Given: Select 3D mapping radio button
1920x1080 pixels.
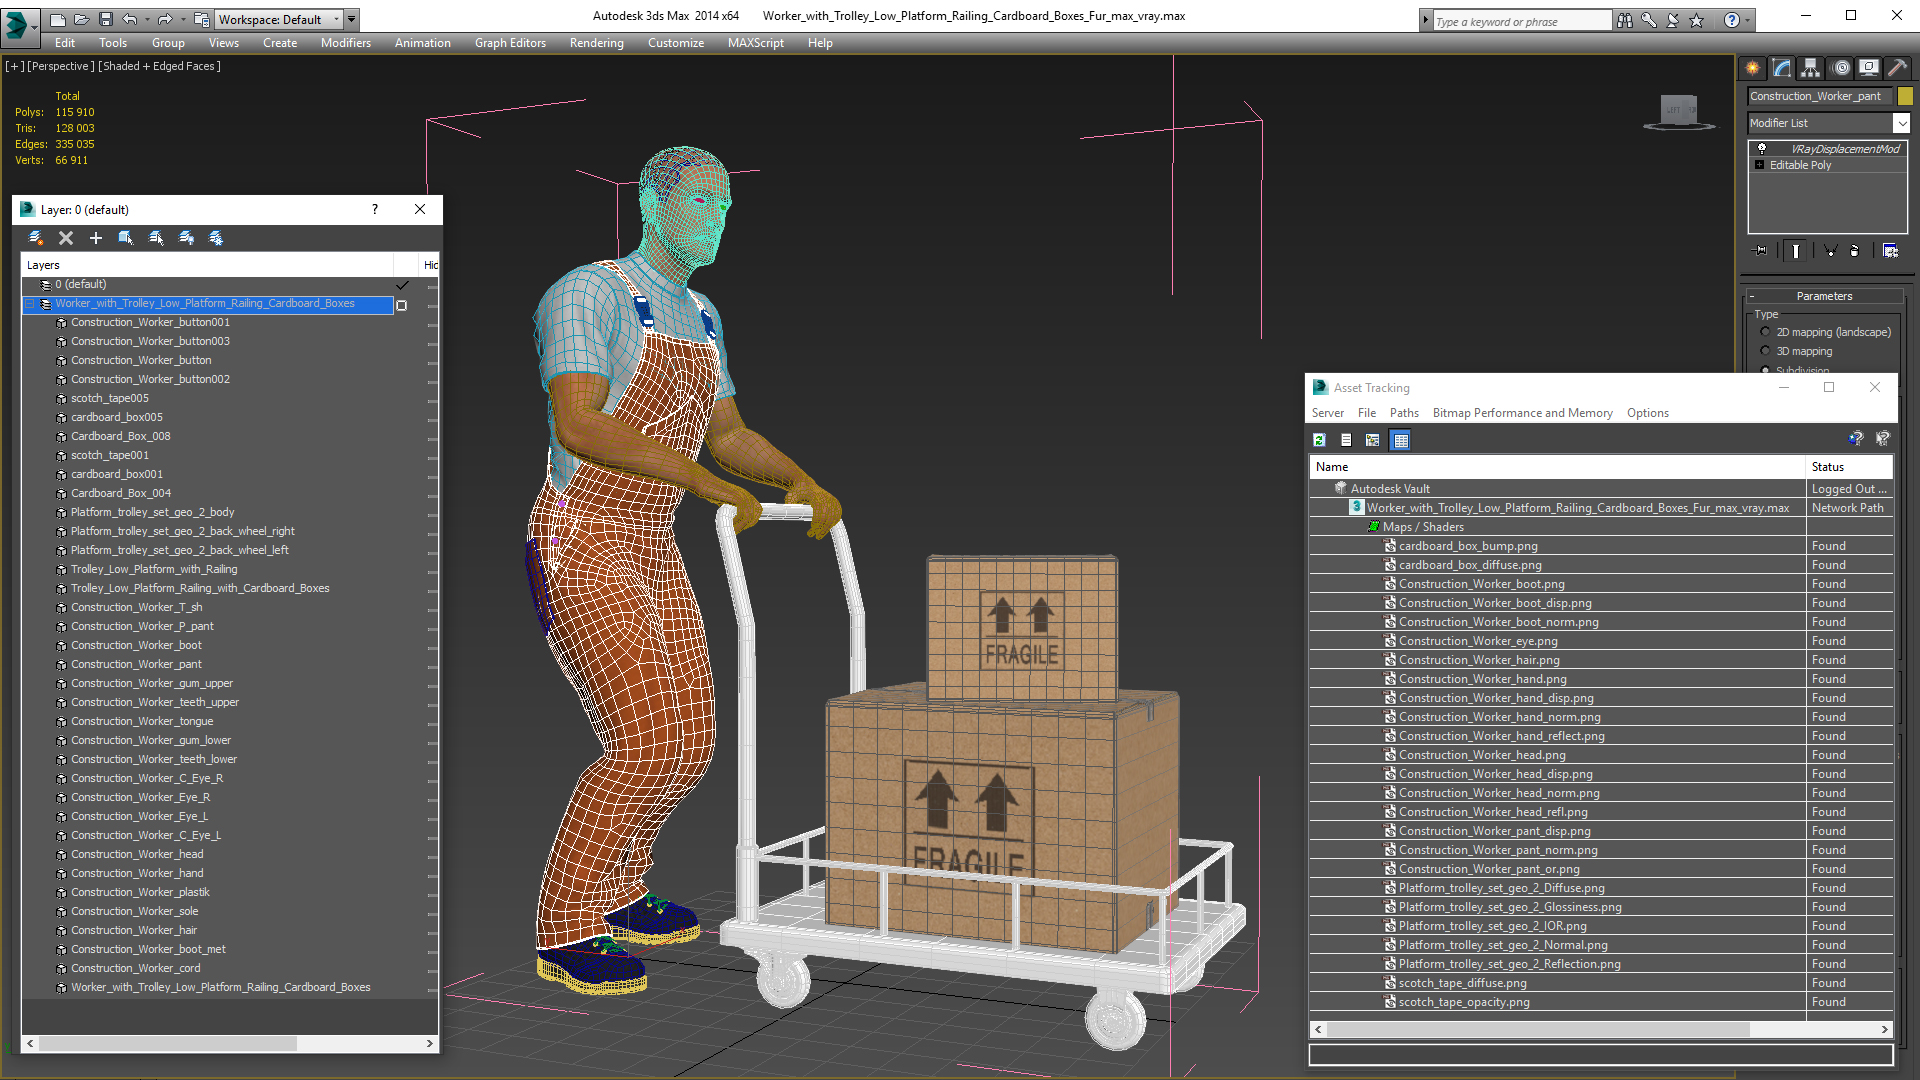Looking at the screenshot, I should click(1766, 351).
